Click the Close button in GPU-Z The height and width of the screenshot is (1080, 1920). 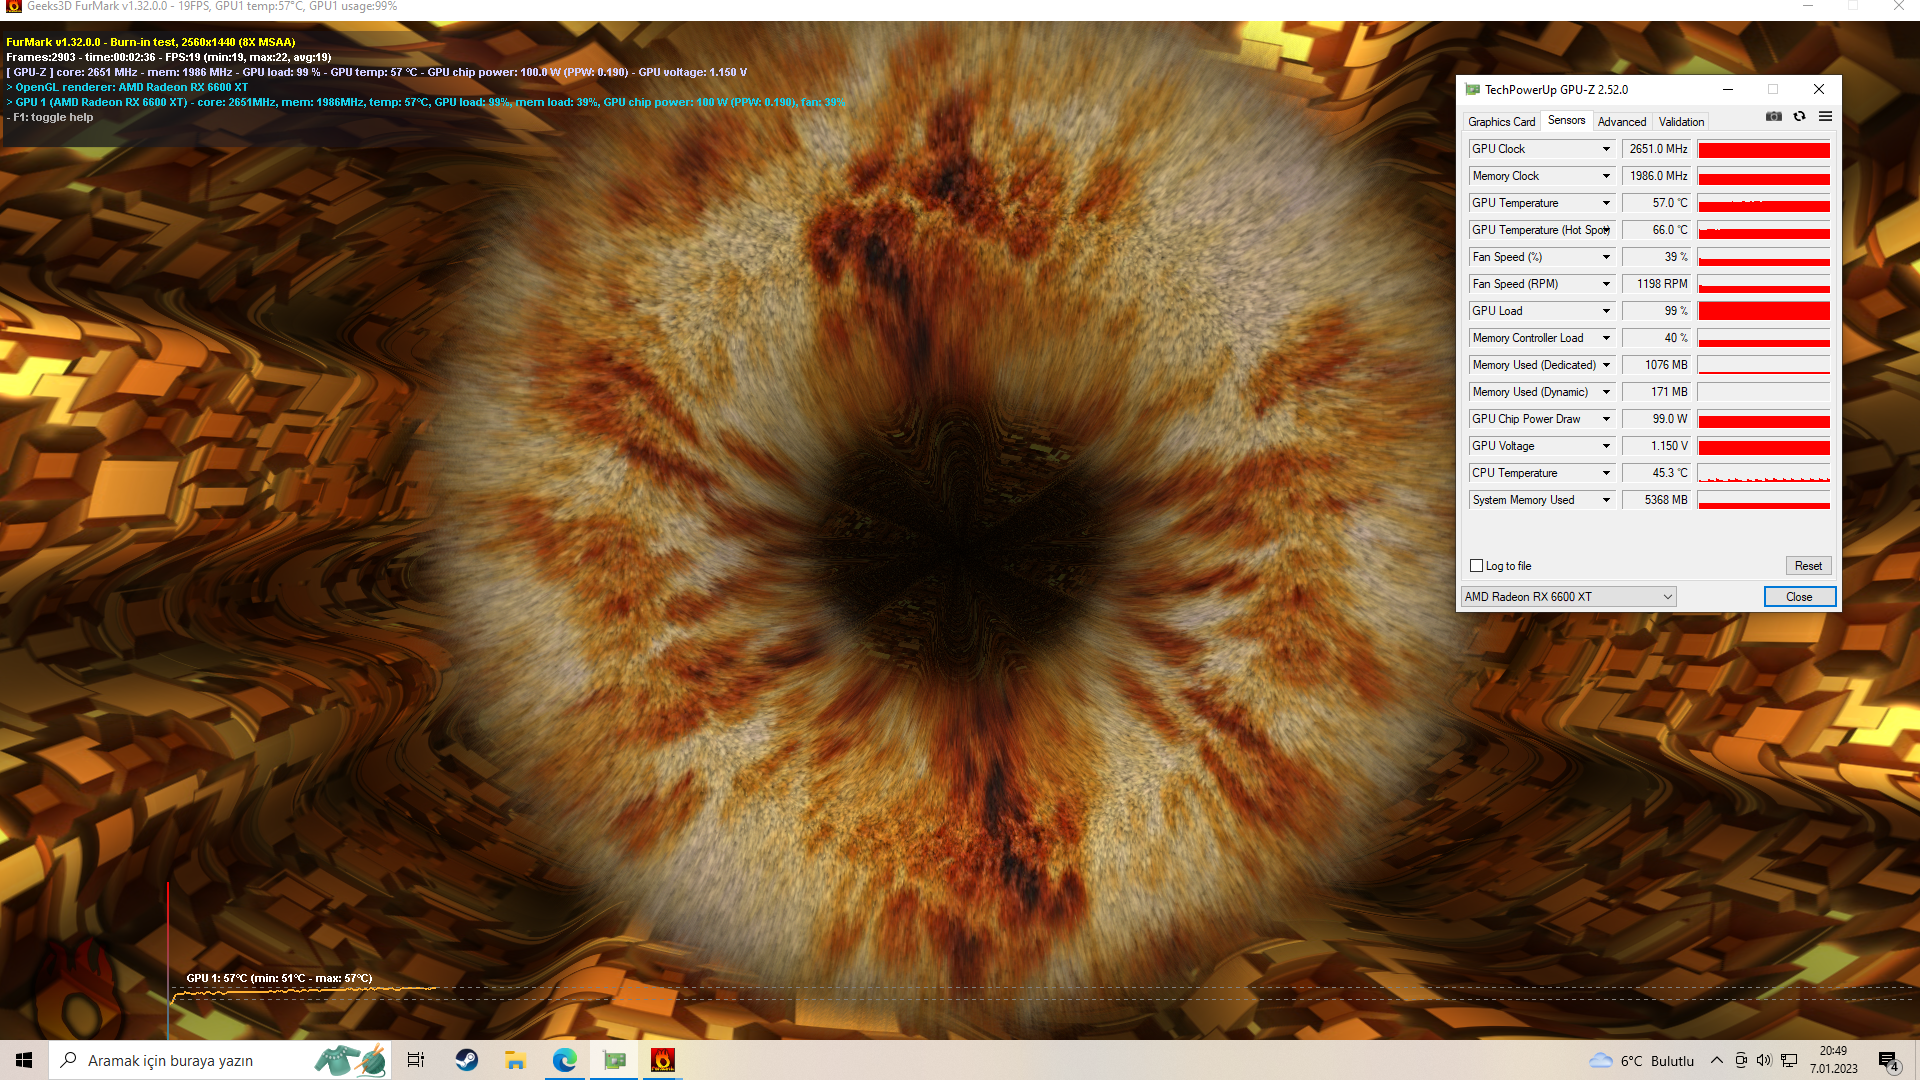point(1799,597)
